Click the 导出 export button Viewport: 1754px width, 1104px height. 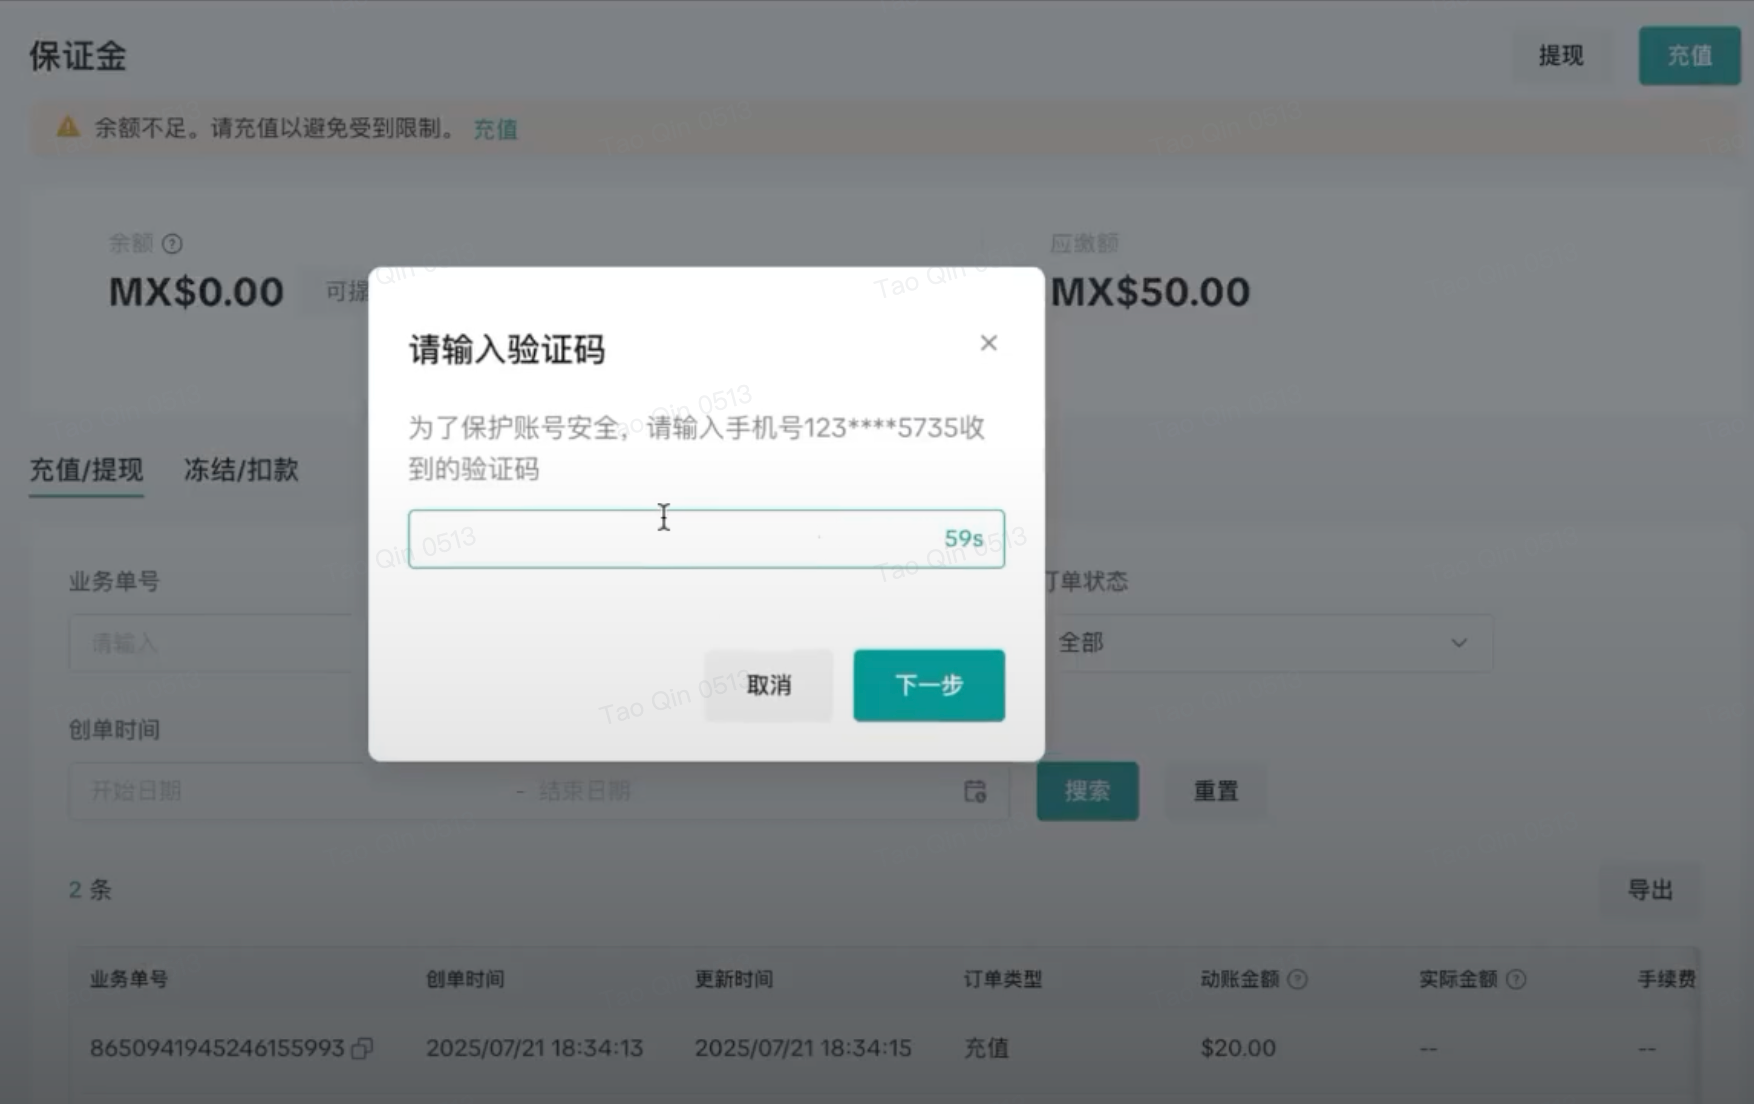pyautogui.click(x=1650, y=889)
